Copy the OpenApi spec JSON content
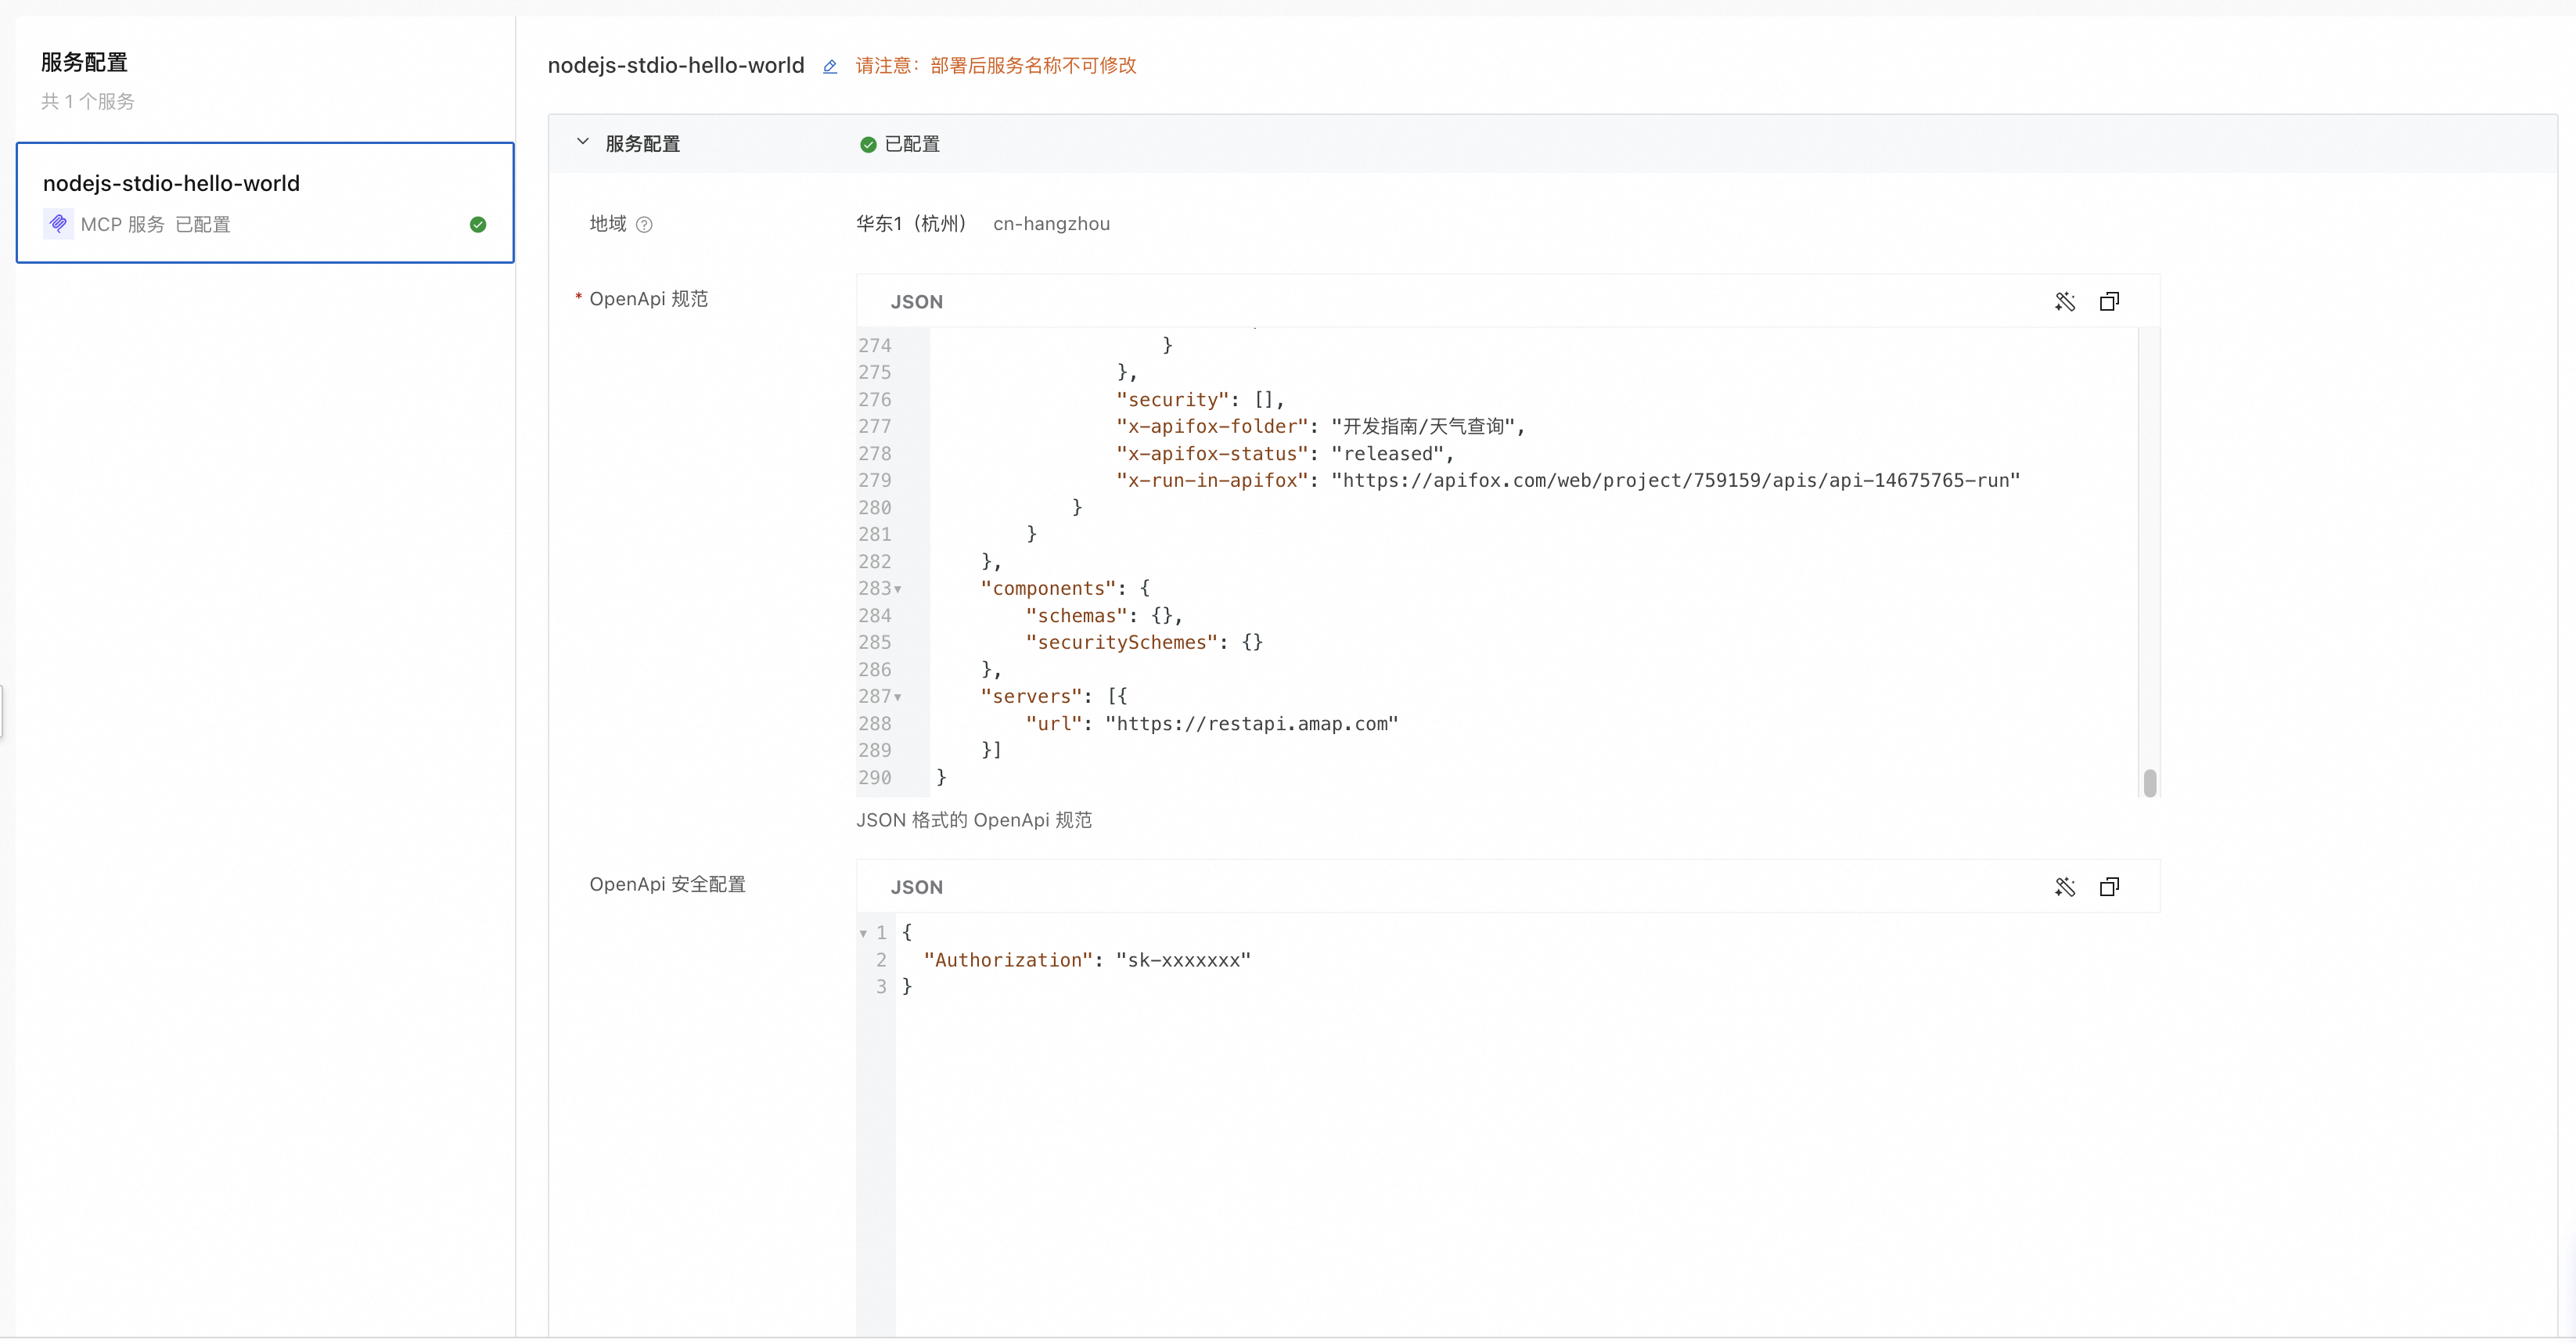This screenshot has width=2576, height=1343. coord(2109,302)
